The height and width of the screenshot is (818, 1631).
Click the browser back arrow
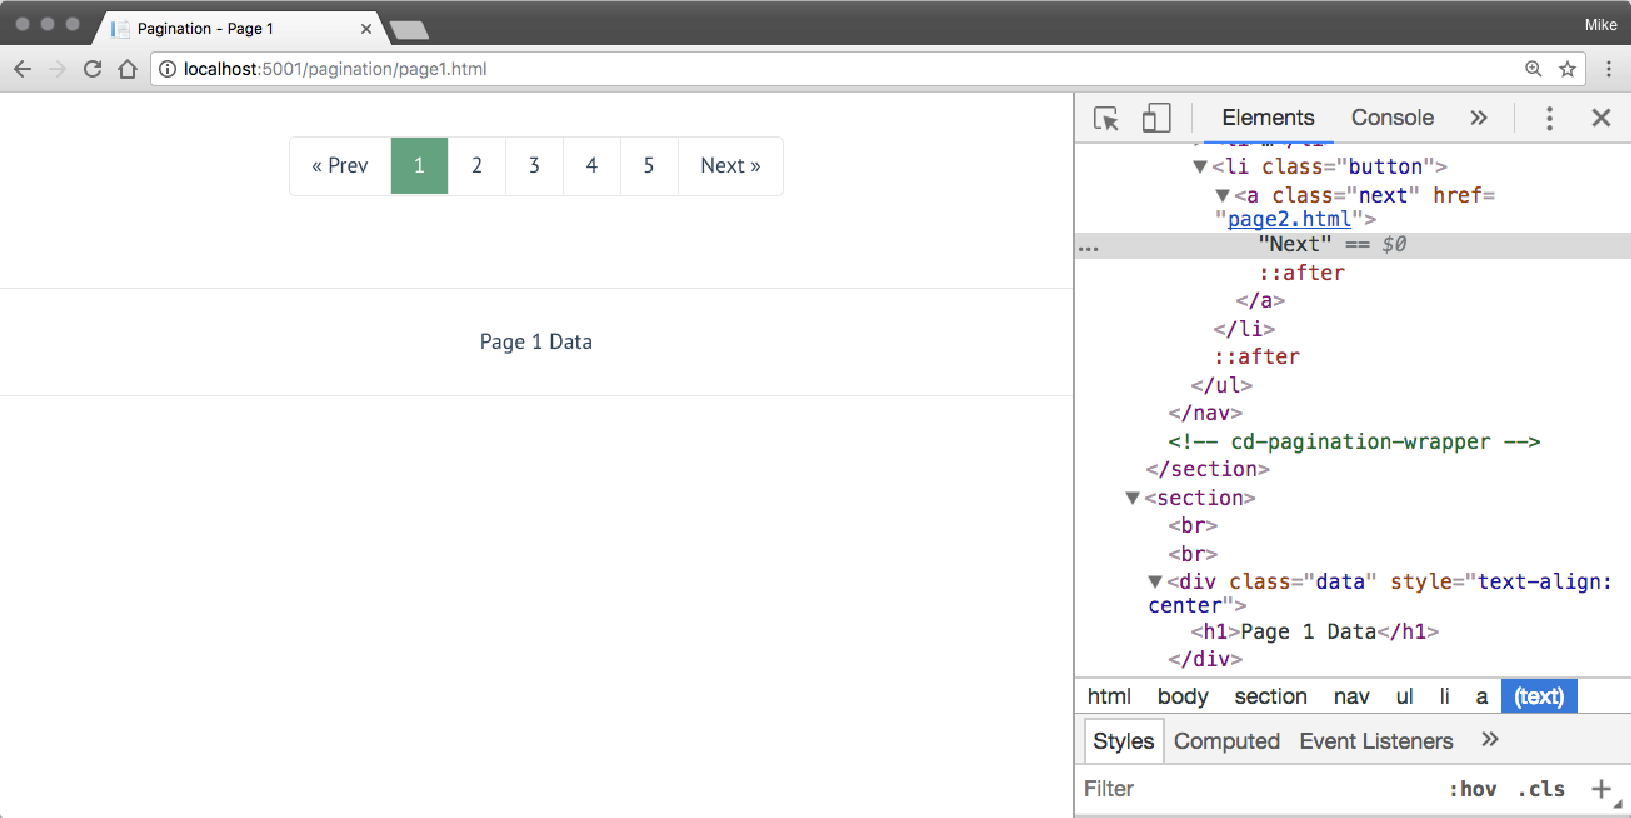click(22, 69)
